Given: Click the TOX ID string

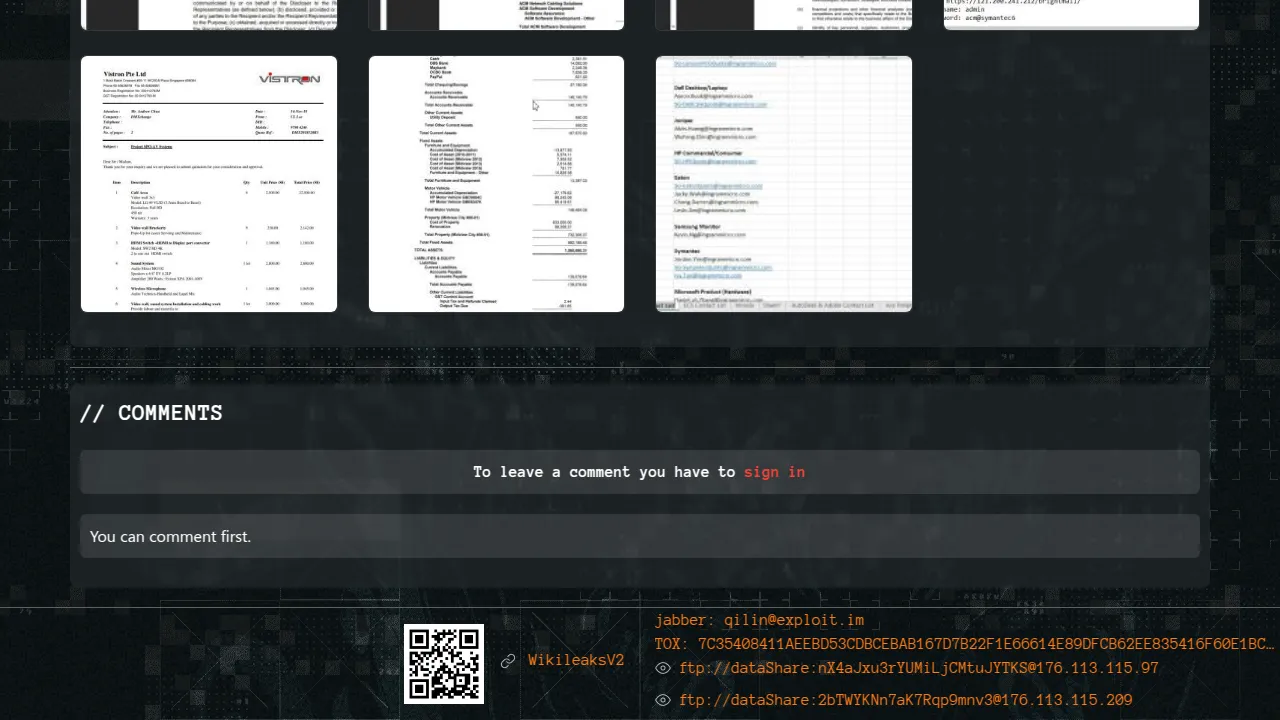Looking at the screenshot, I should click(x=964, y=645).
